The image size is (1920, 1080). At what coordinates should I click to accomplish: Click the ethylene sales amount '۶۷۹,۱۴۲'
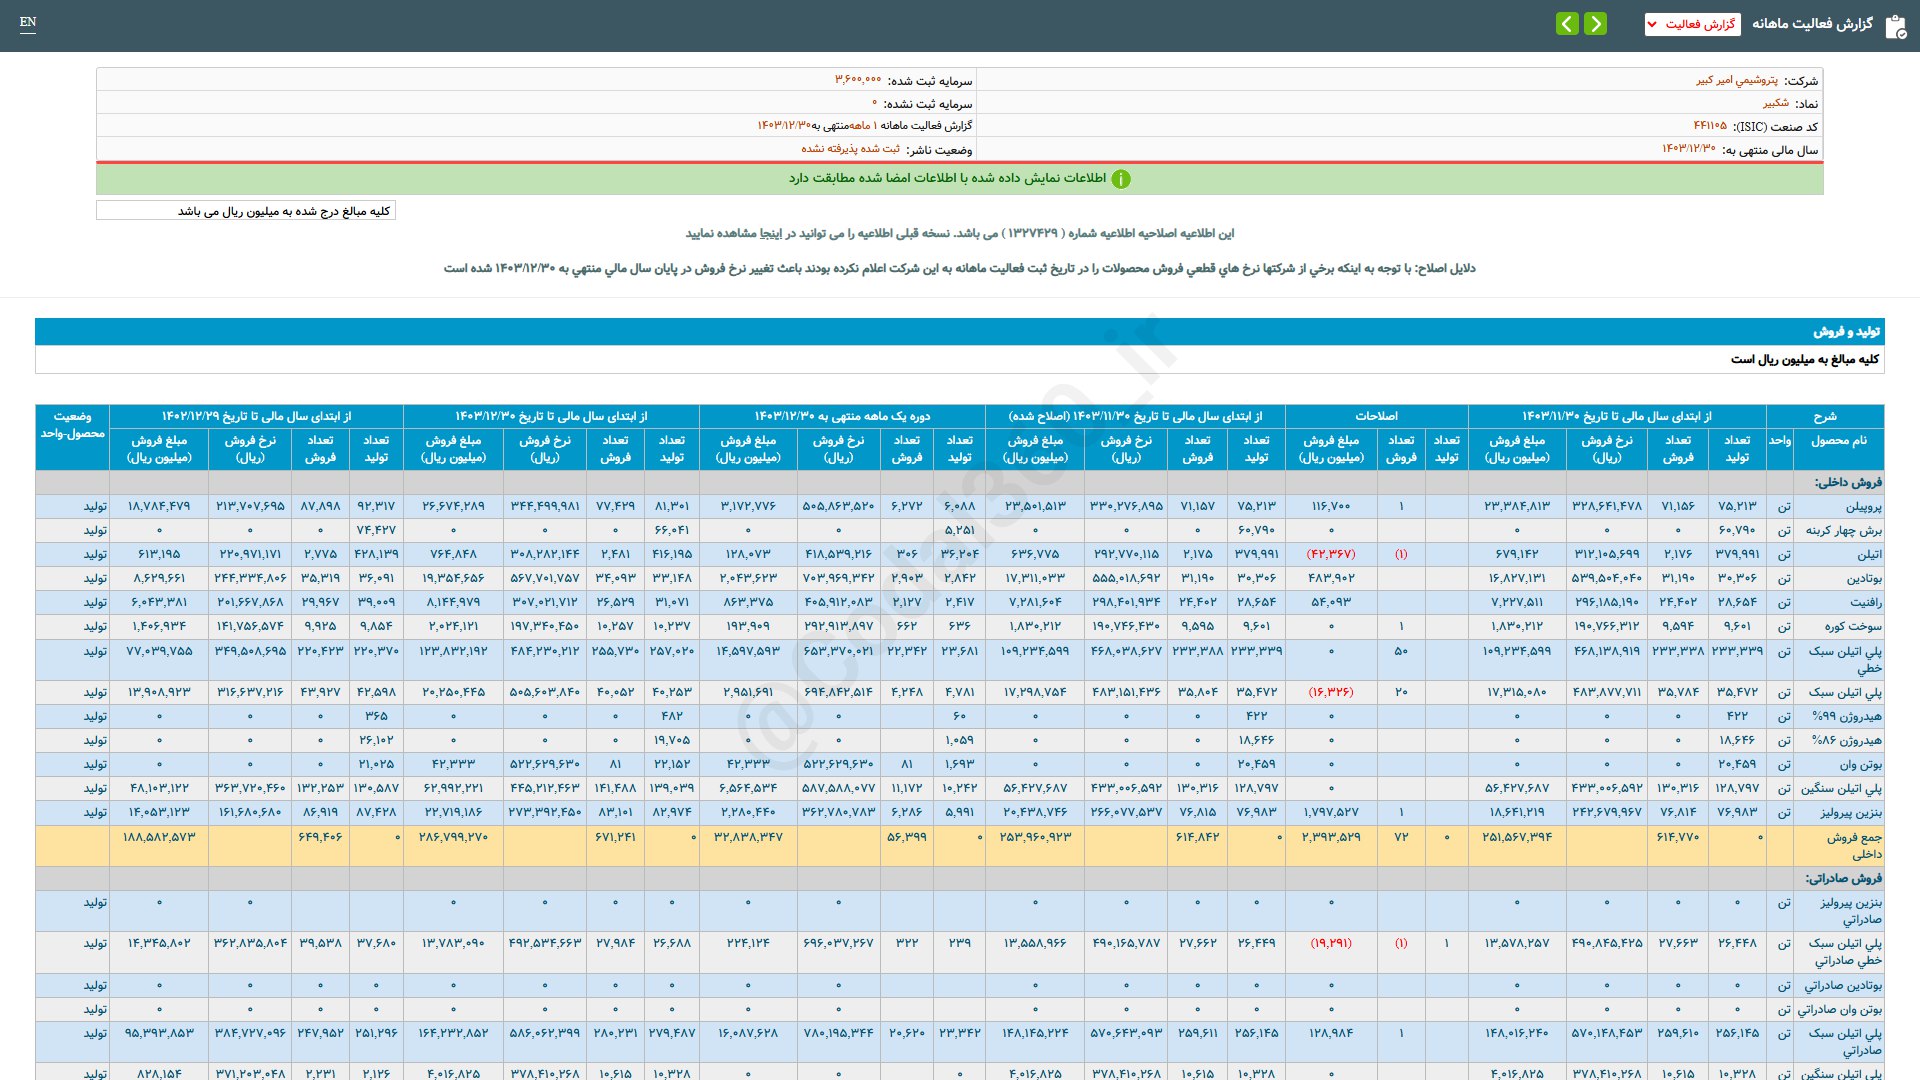click(1517, 555)
